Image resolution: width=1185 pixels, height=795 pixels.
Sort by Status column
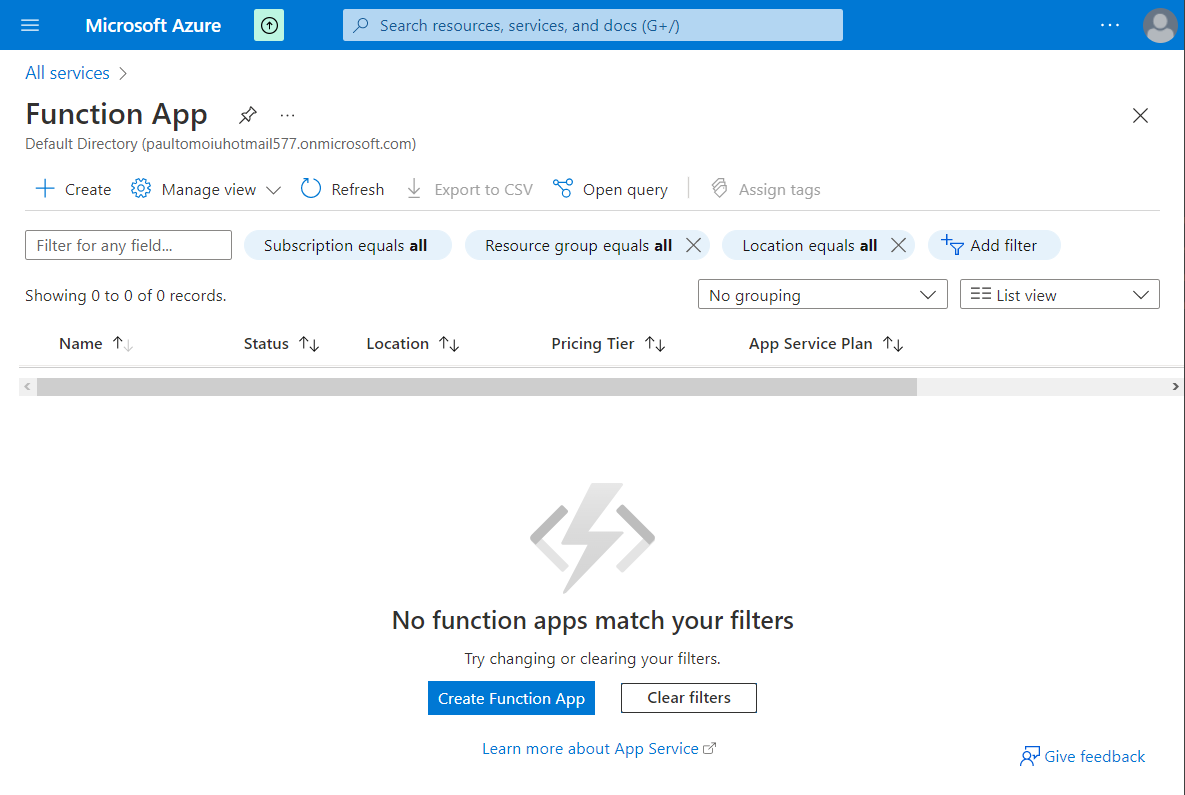(x=281, y=344)
